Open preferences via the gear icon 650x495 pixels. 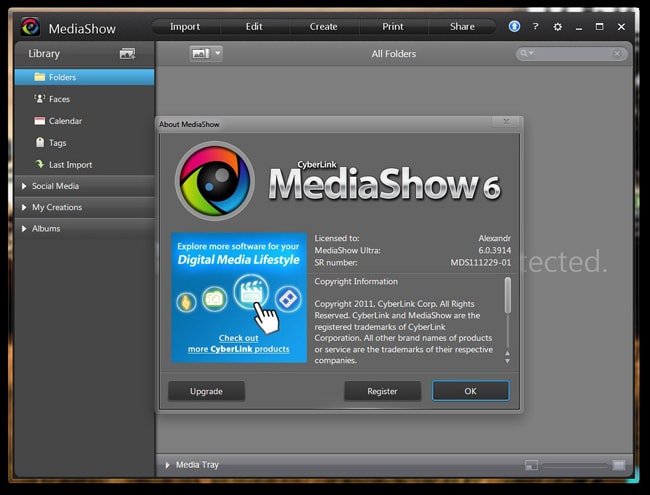point(558,27)
